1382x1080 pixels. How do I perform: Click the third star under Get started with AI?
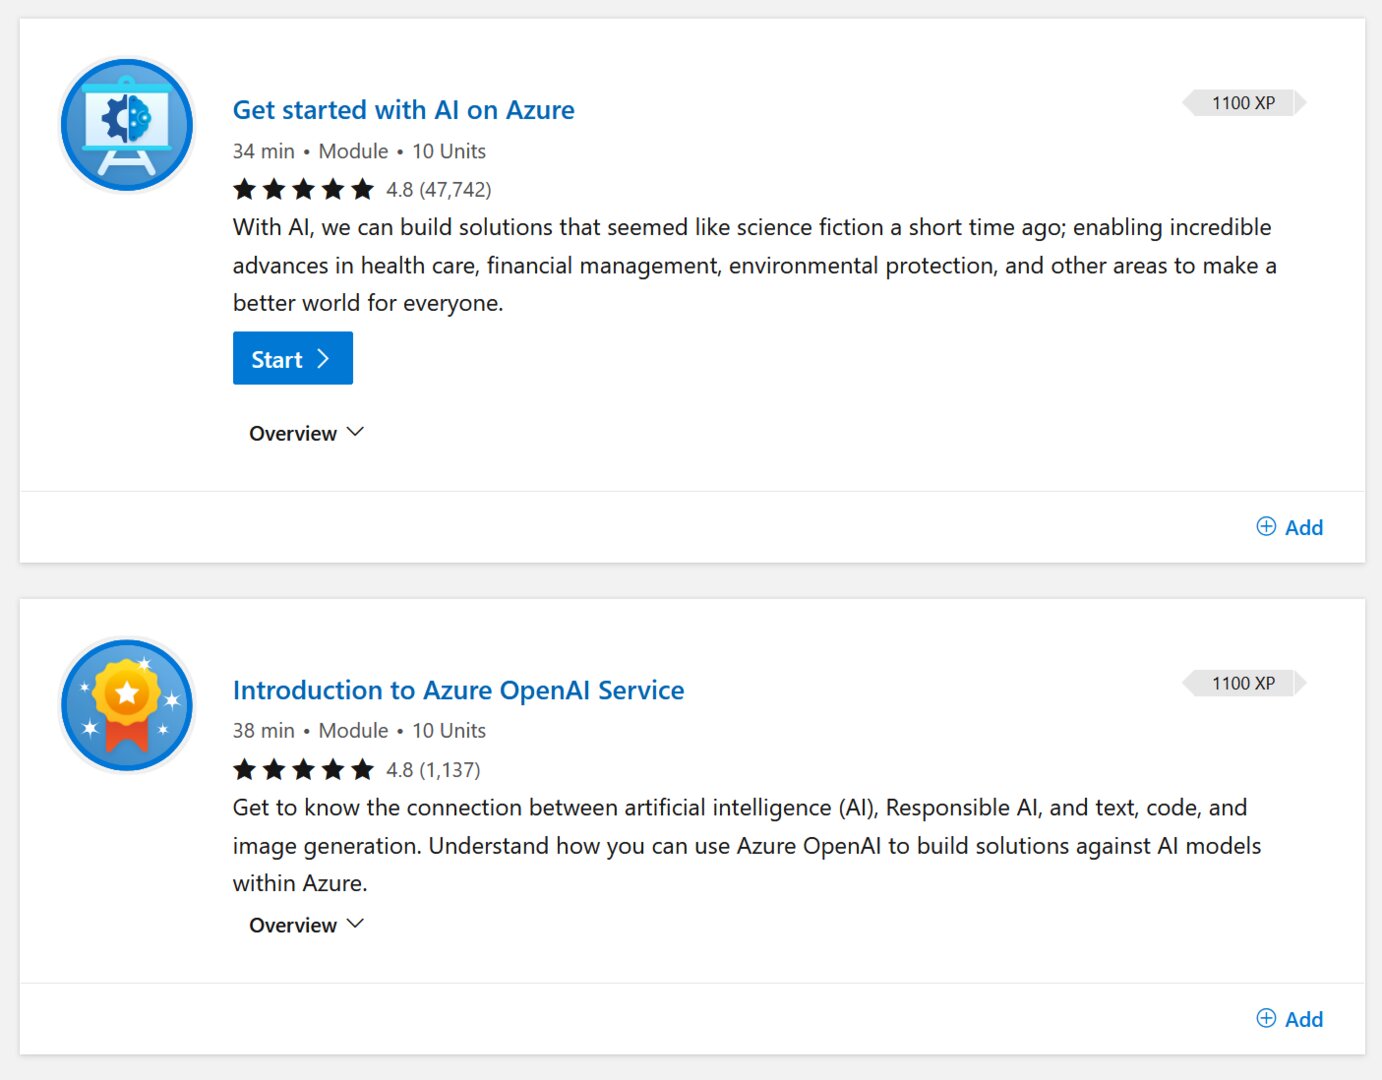(305, 188)
